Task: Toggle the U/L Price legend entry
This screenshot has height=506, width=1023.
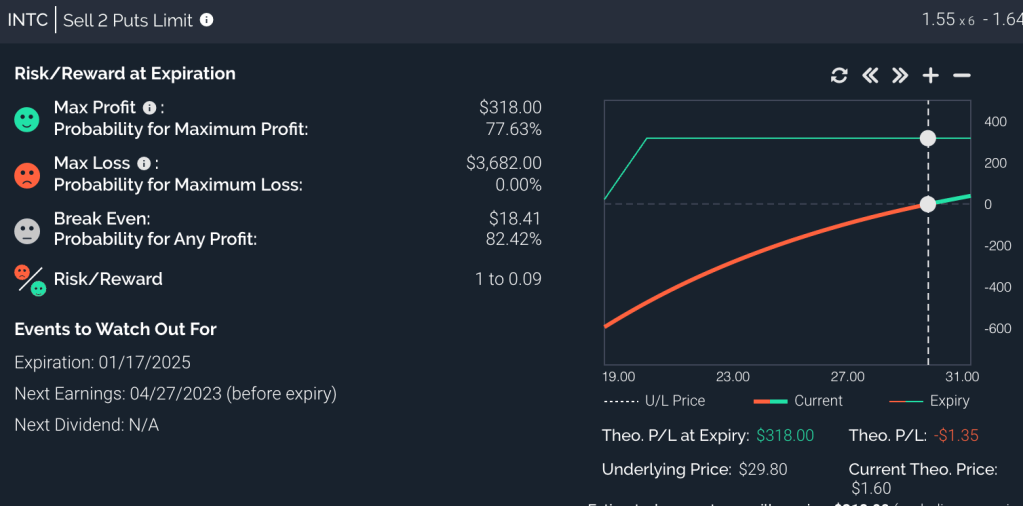Action: click(x=654, y=401)
